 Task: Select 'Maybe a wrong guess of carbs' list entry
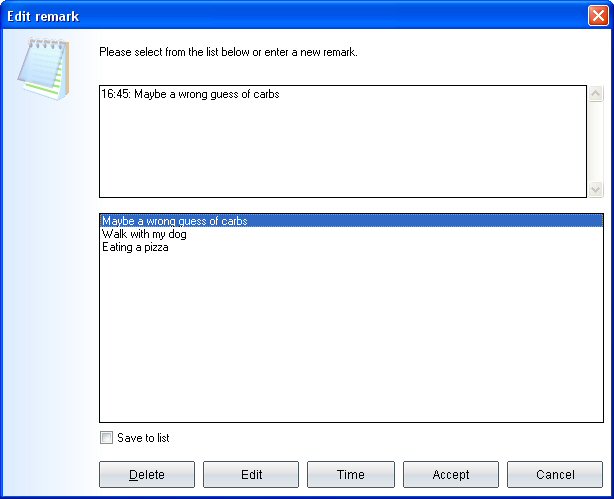tap(175, 221)
